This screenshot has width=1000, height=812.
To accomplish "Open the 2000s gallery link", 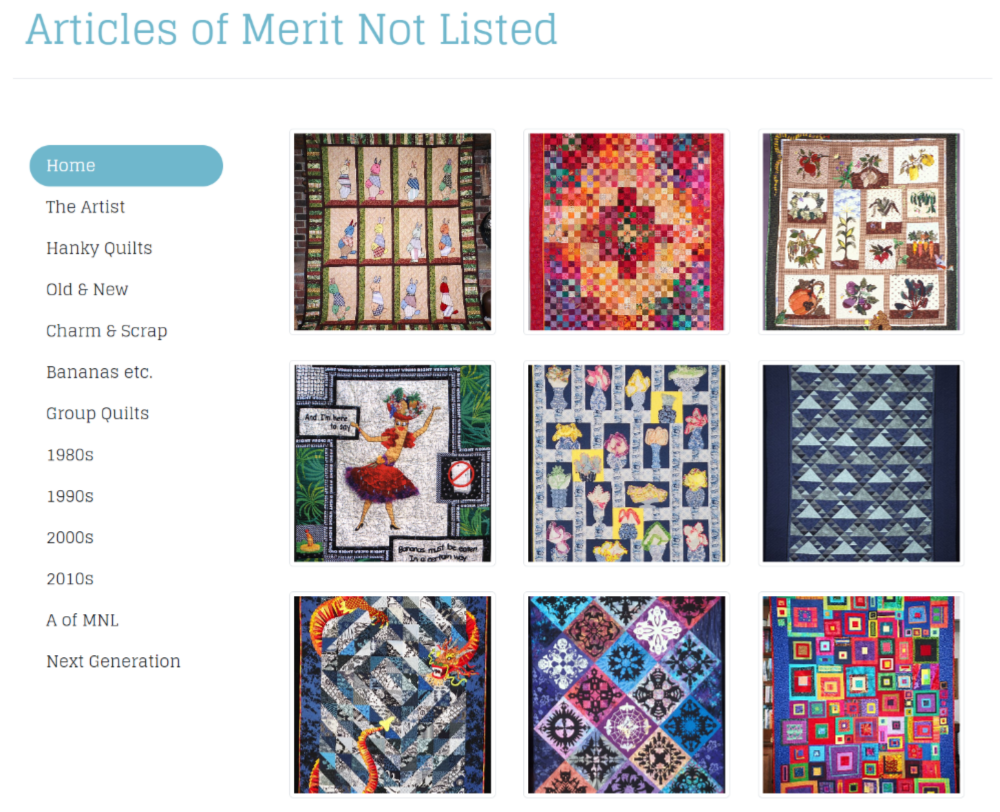I will [70, 537].
